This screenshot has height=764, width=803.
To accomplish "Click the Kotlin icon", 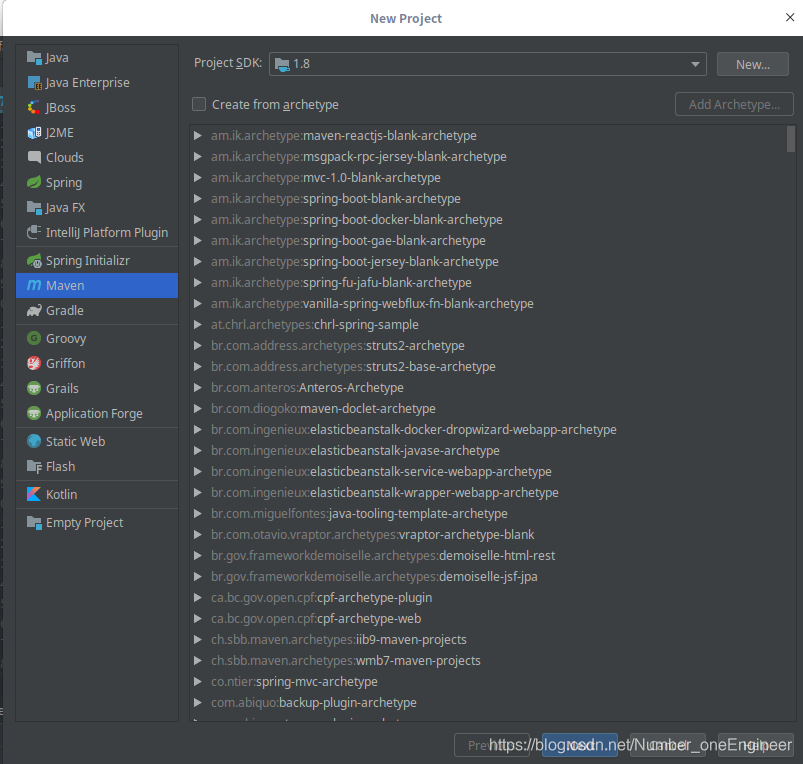I will click(34, 495).
